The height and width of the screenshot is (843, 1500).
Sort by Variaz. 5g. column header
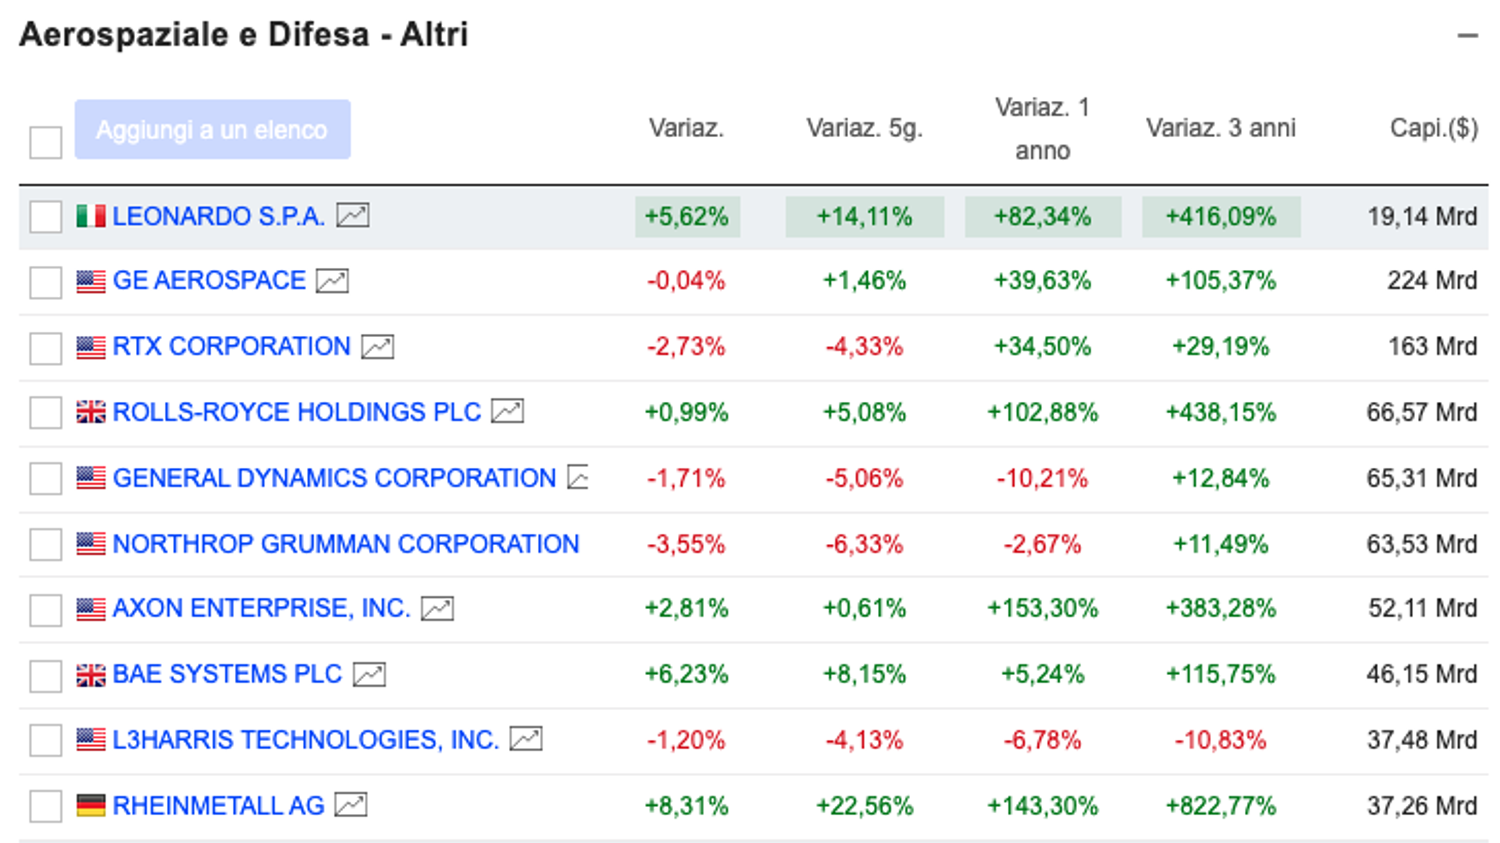point(864,128)
